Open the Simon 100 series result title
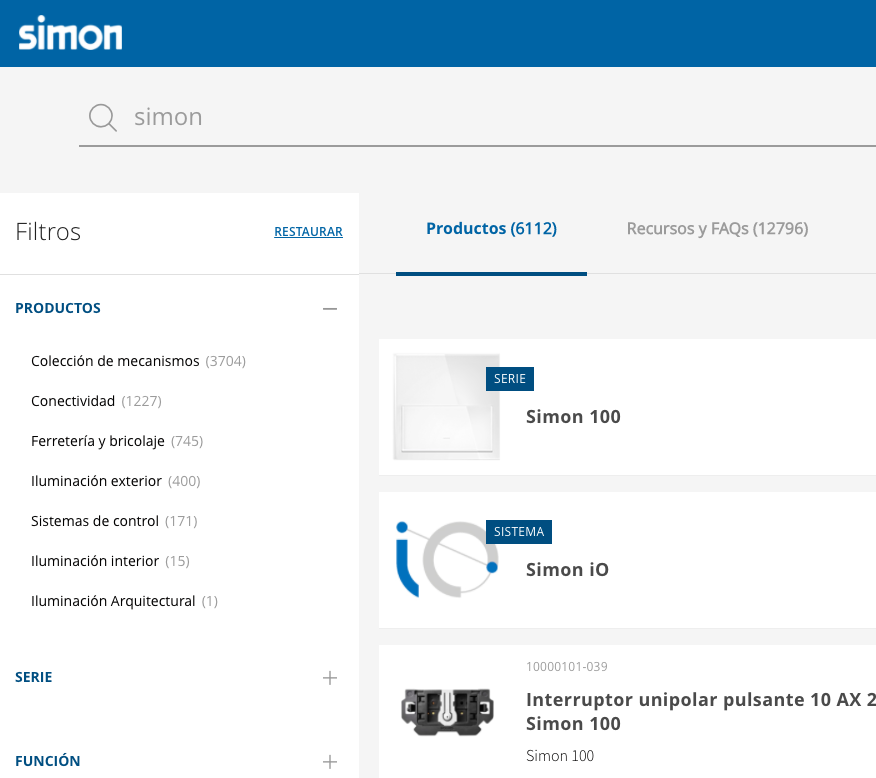Viewport: 876px width, 778px height. point(573,417)
